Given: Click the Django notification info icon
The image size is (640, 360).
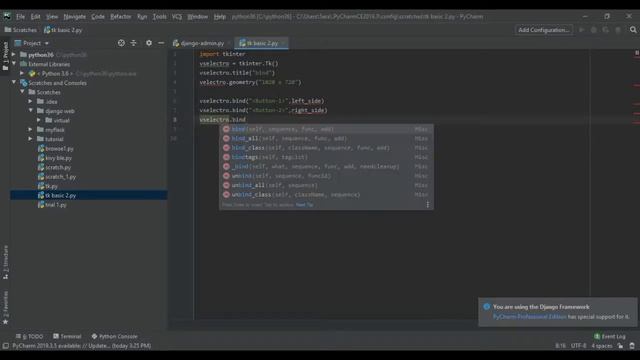Looking at the screenshot, I should (487, 307).
